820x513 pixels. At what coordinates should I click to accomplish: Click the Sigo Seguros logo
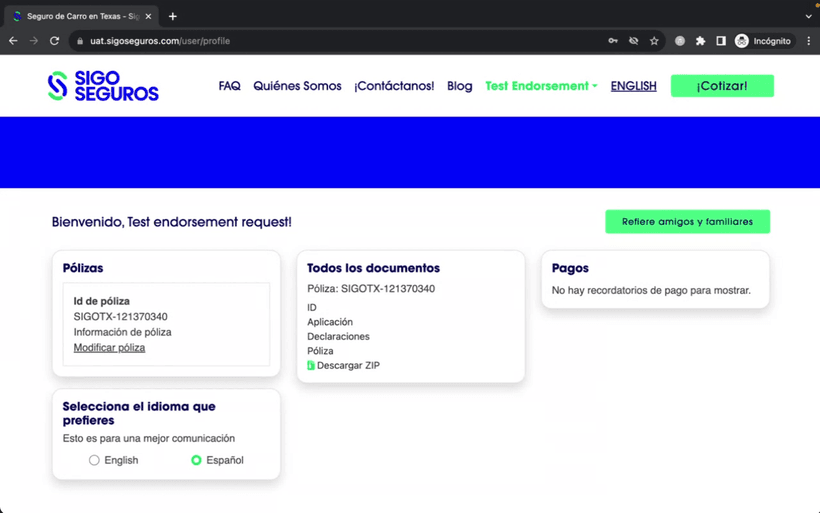coord(103,86)
